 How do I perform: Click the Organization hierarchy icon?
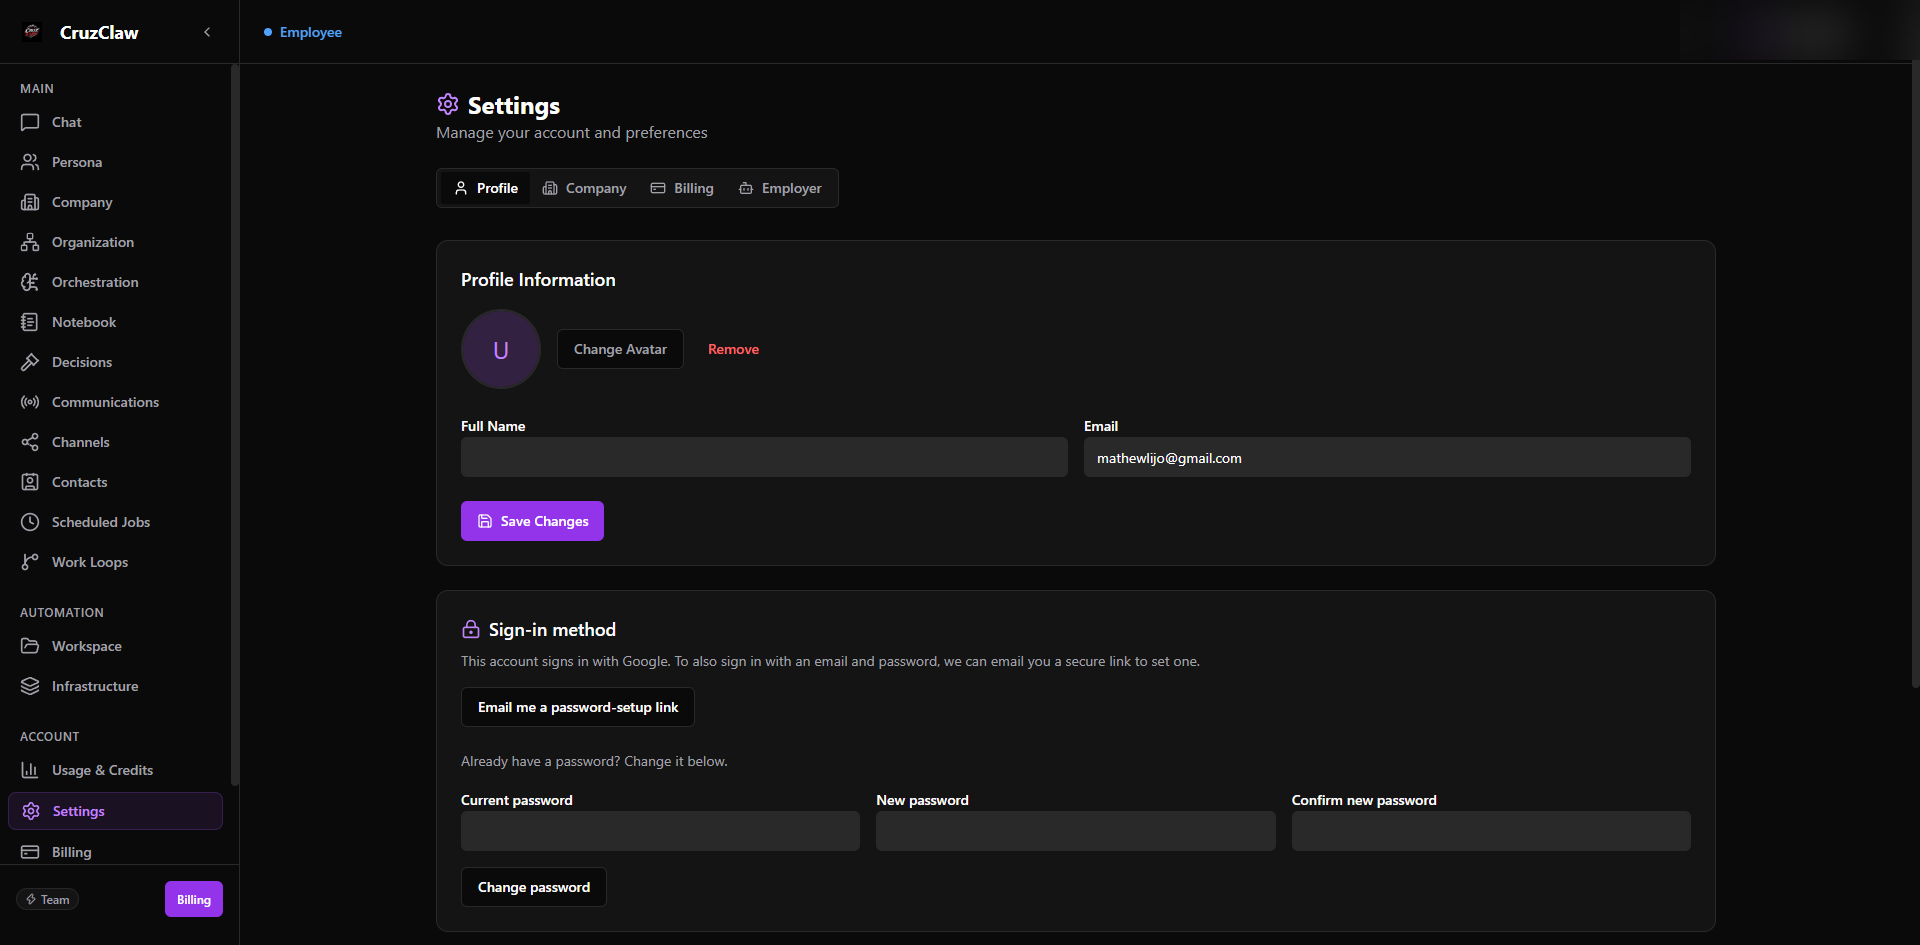tap(30, 242)
